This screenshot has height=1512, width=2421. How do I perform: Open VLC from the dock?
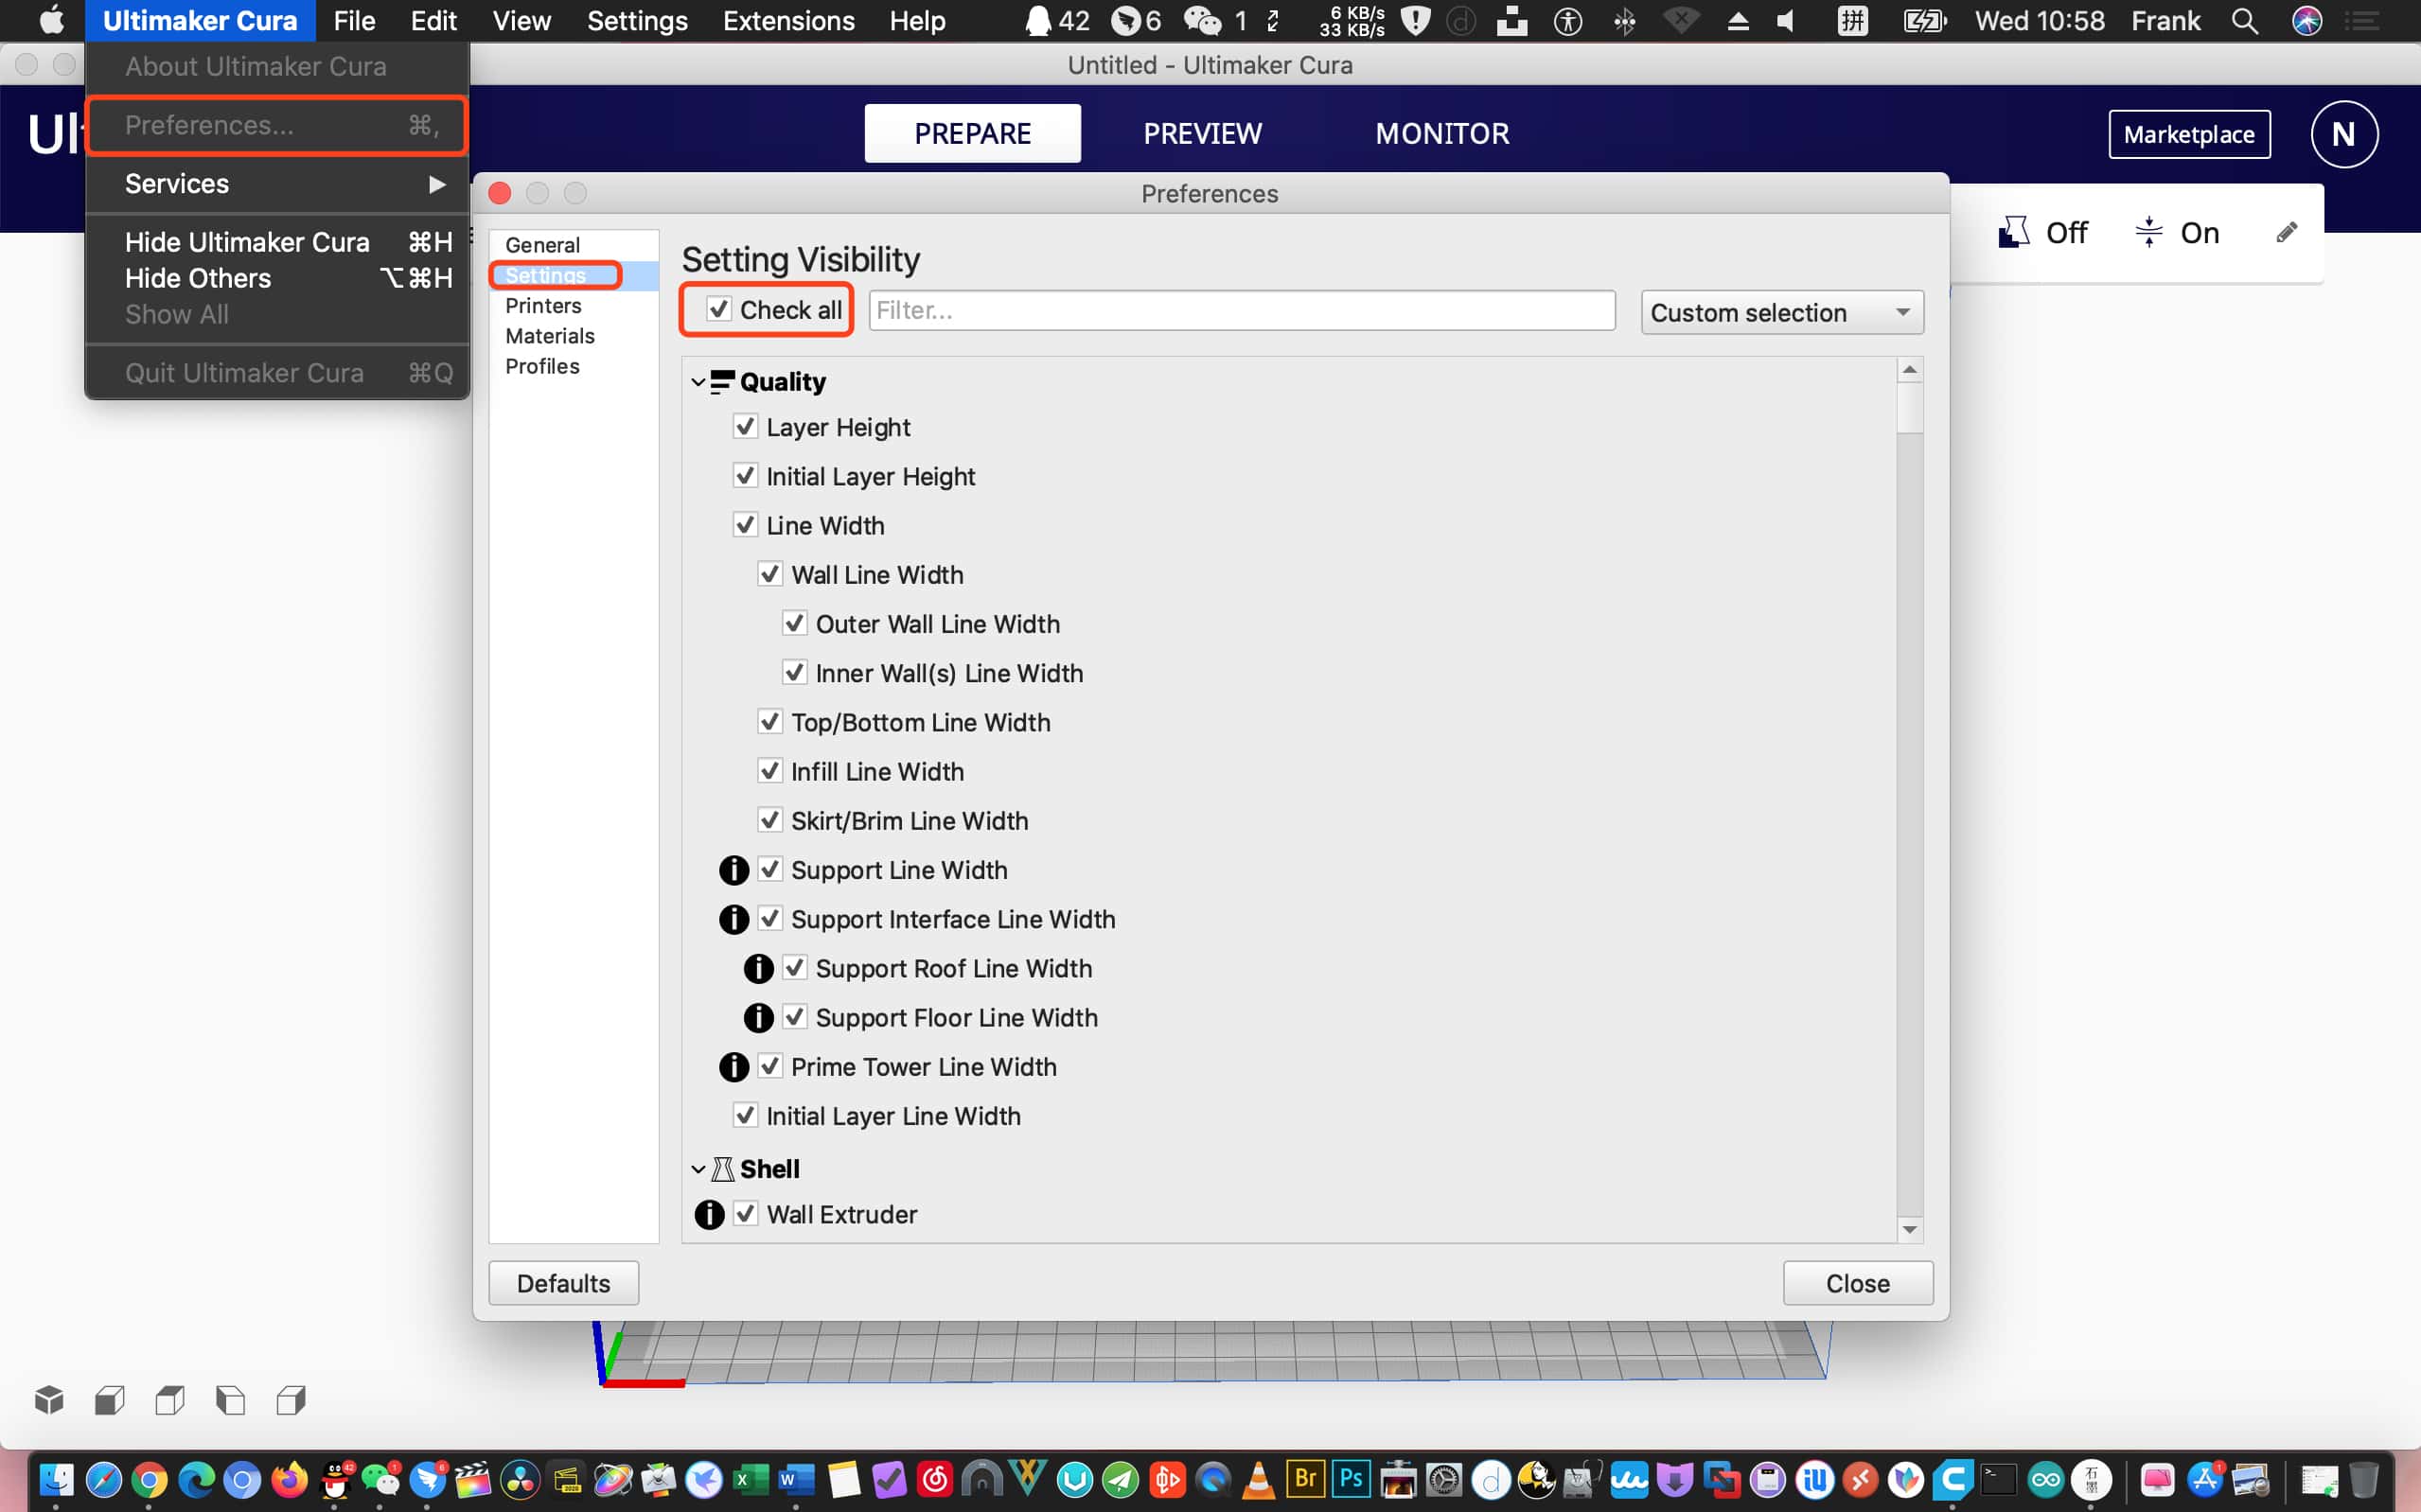tap(1259, 1479)
